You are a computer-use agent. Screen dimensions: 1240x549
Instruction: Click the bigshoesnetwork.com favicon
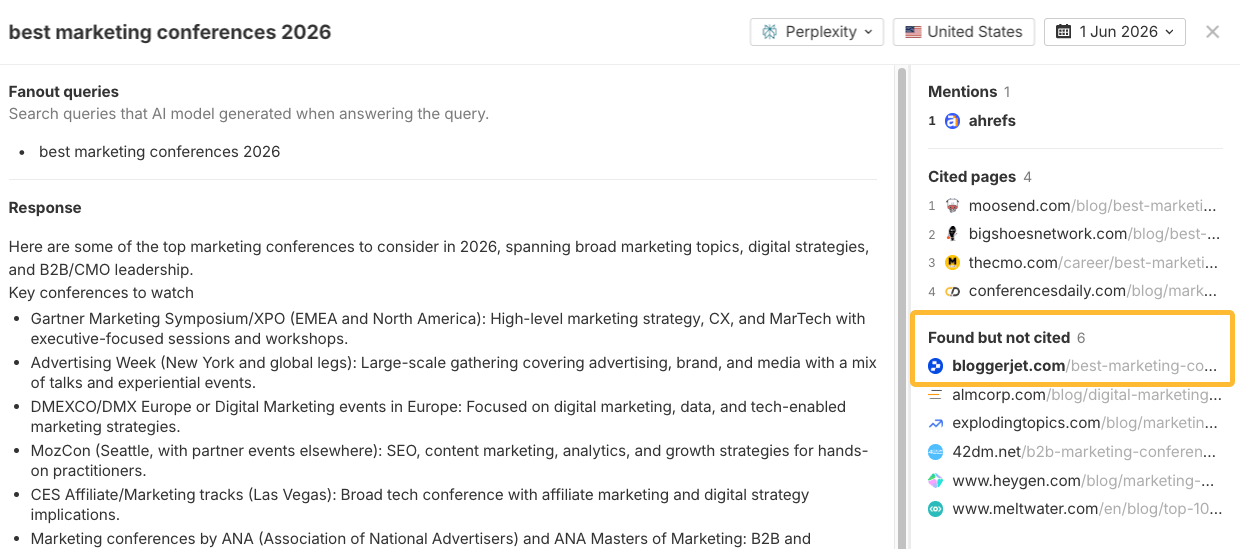pyautogui.click(x=952, y=234)
